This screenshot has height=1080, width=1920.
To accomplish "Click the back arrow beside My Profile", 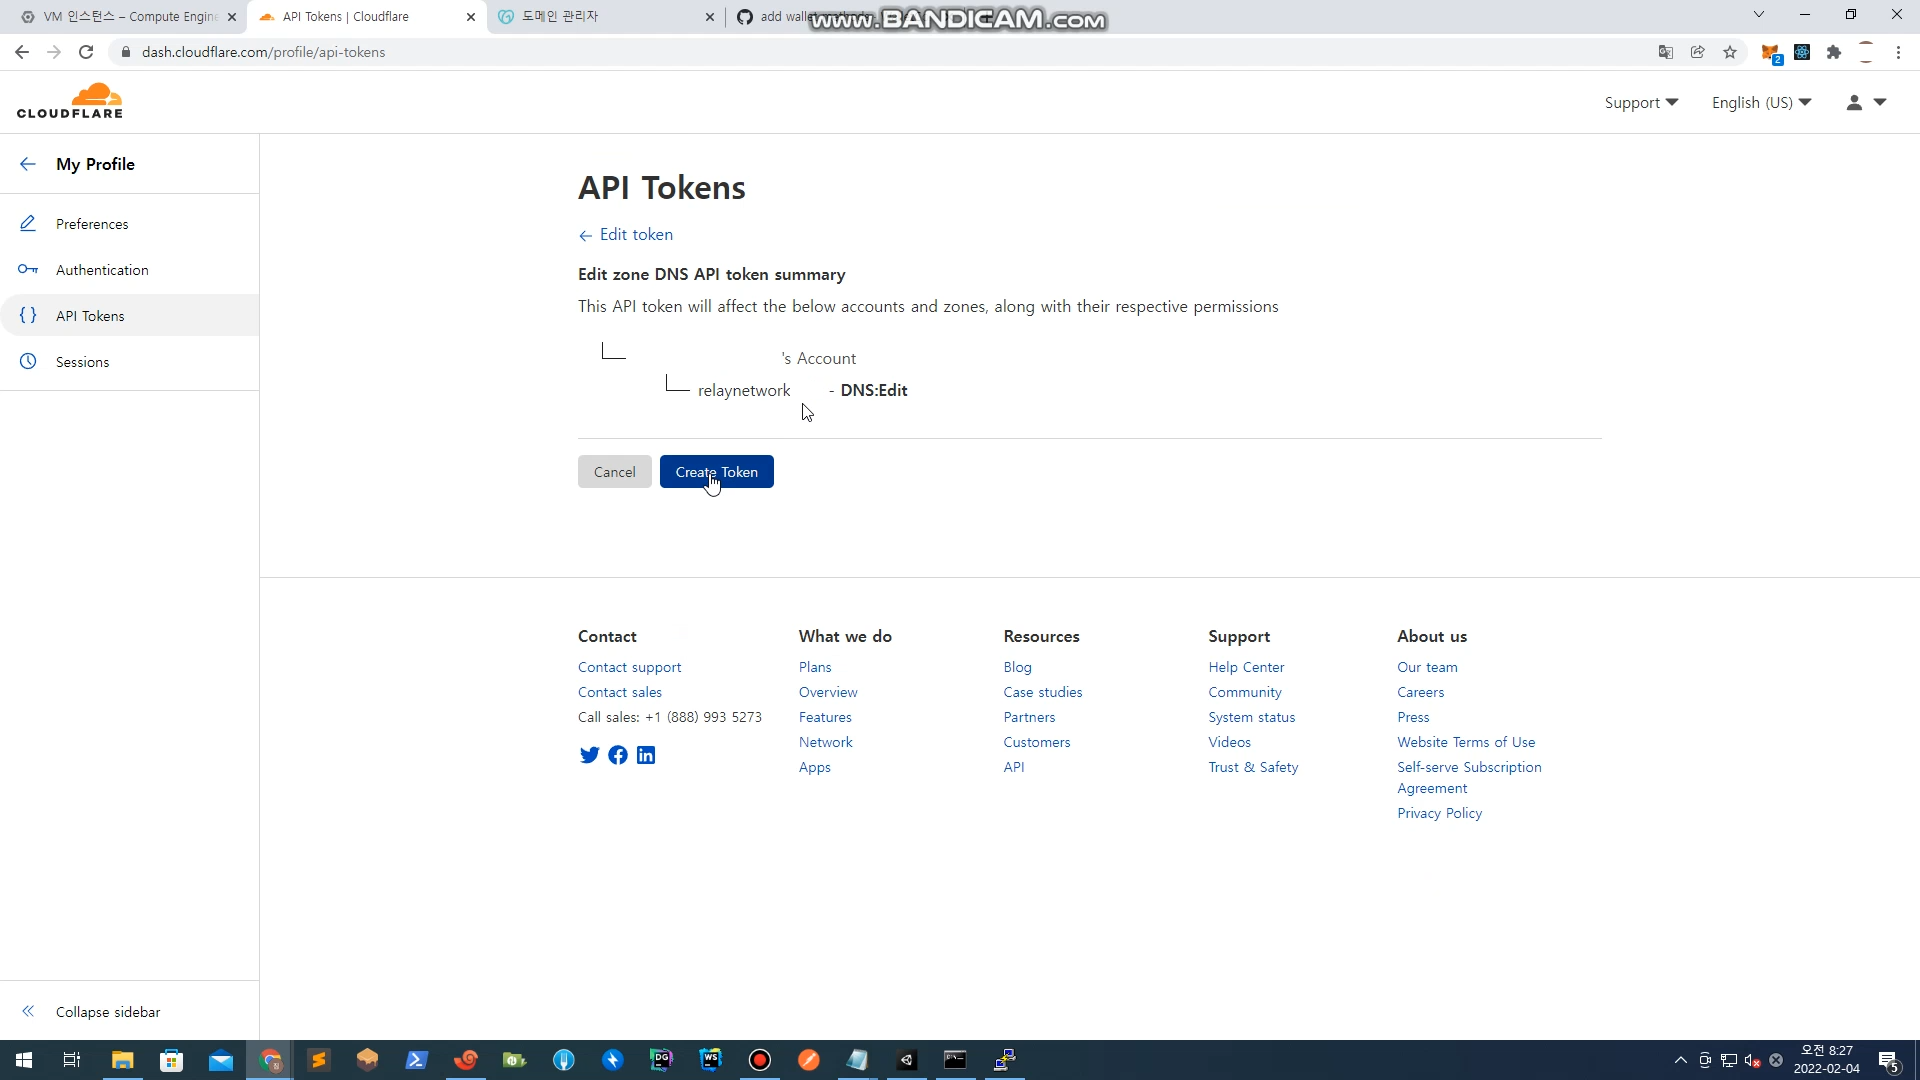I will [28, 164].
